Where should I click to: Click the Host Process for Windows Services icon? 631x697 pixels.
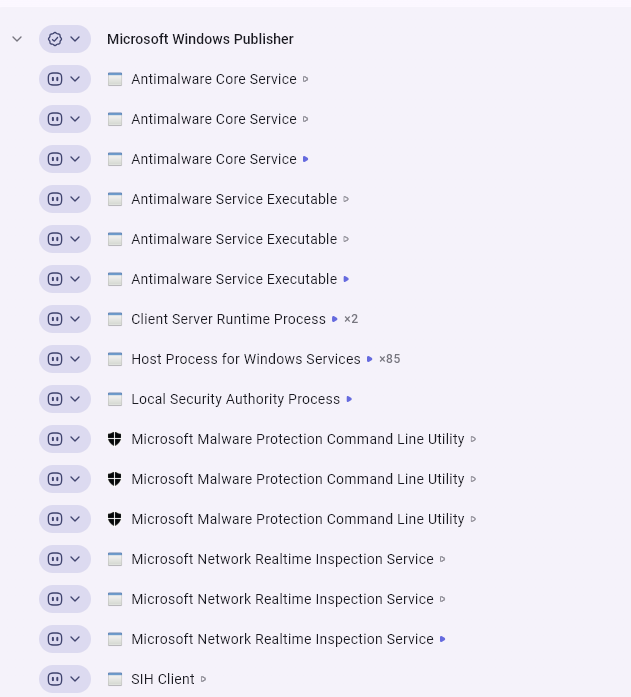[115, 359]
